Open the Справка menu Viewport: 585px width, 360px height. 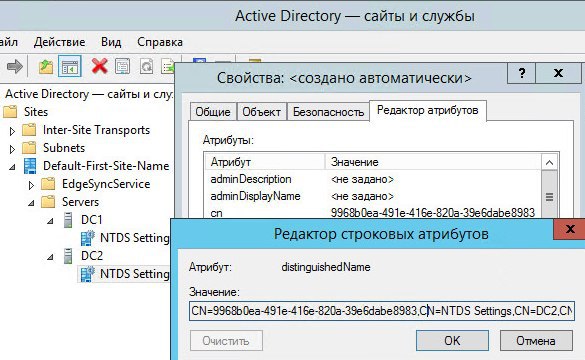160,42
